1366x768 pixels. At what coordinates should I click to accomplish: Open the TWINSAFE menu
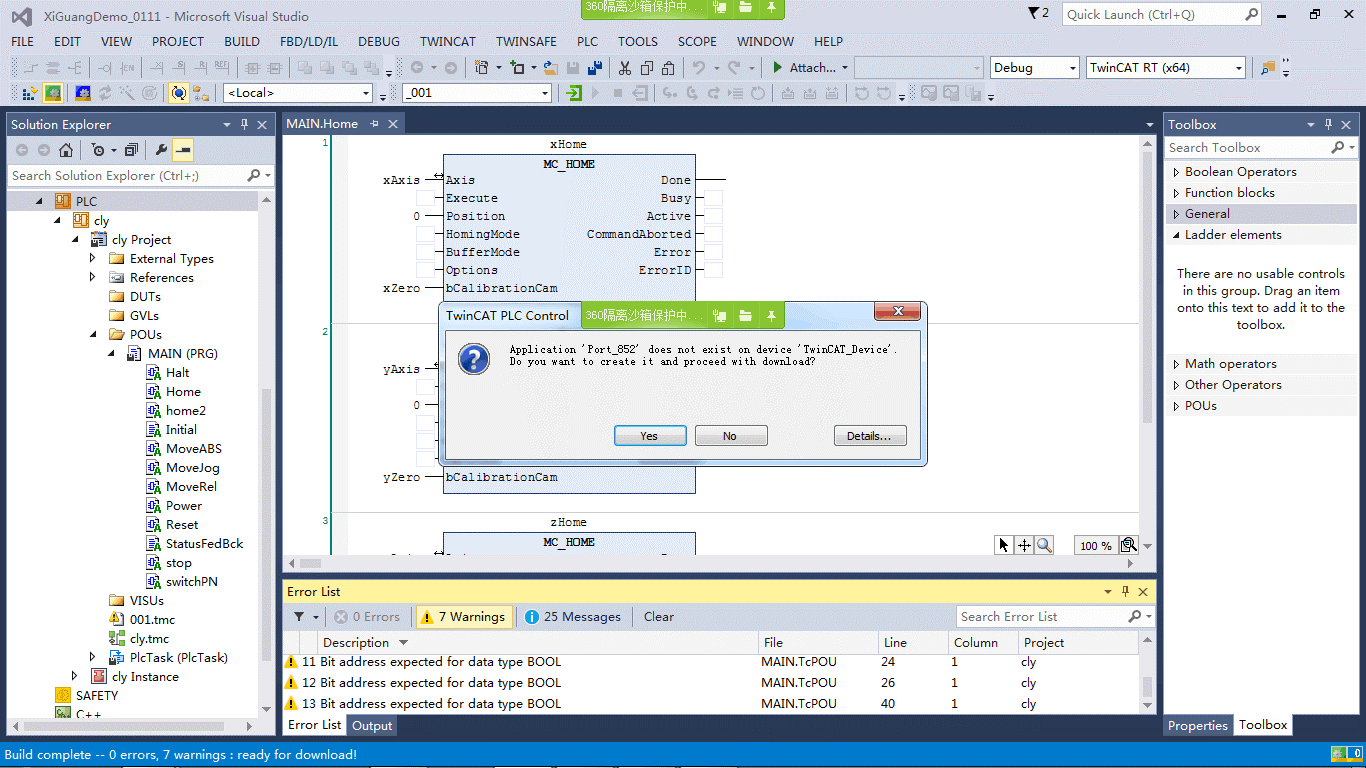(x=526, y=42)
